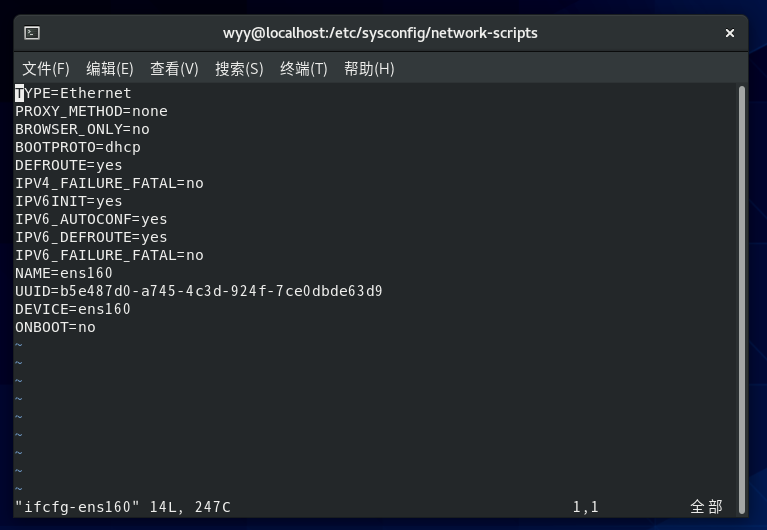767x530 pixels.
Task: Open the 查看(V) menu
Action: [x=174, y=69]
